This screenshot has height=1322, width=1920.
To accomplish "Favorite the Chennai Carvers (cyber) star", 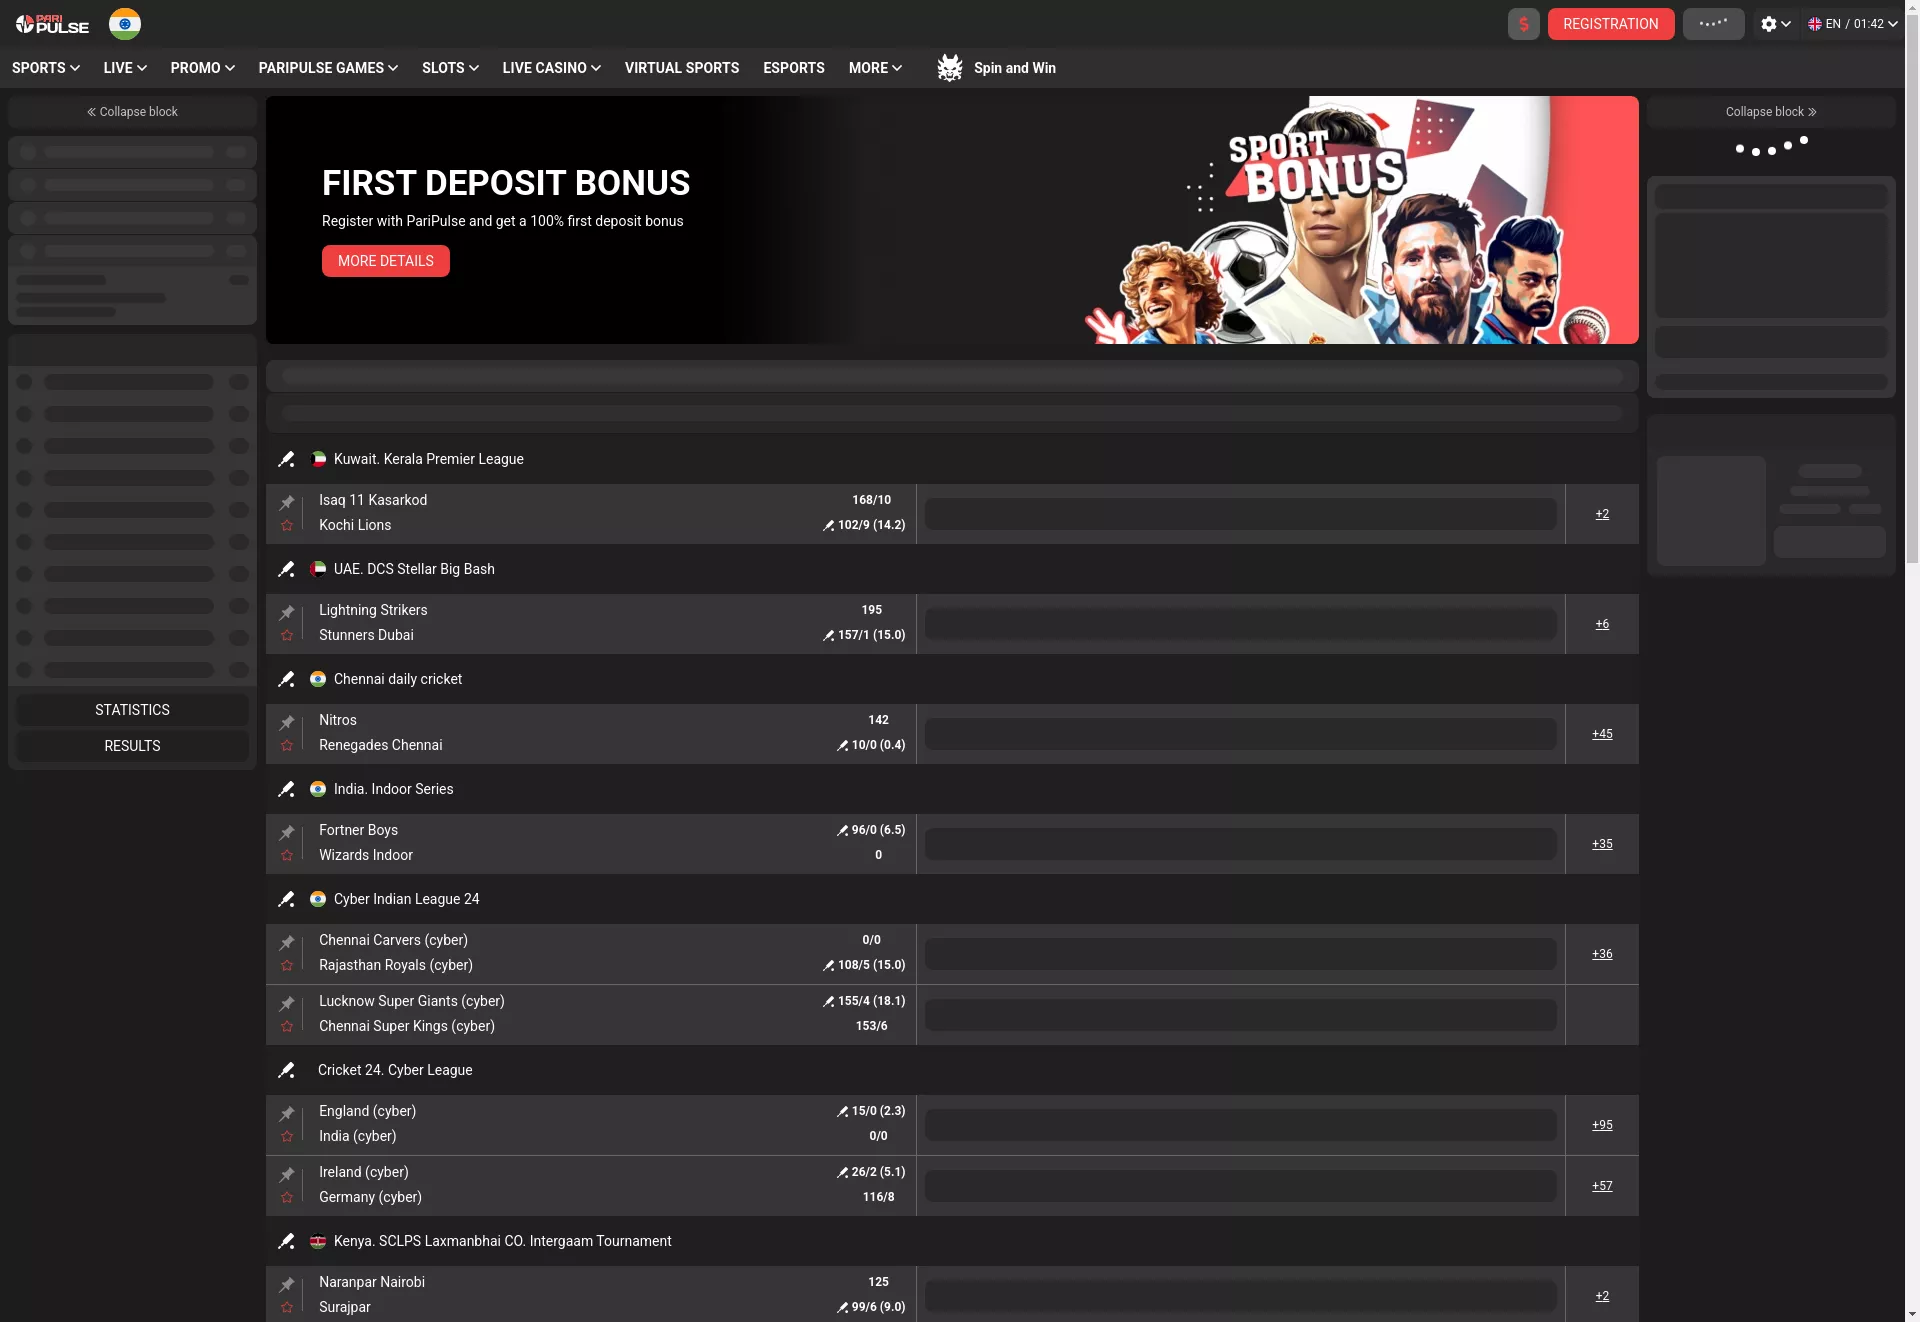I will pyautogui.click(x=287, y=966).
